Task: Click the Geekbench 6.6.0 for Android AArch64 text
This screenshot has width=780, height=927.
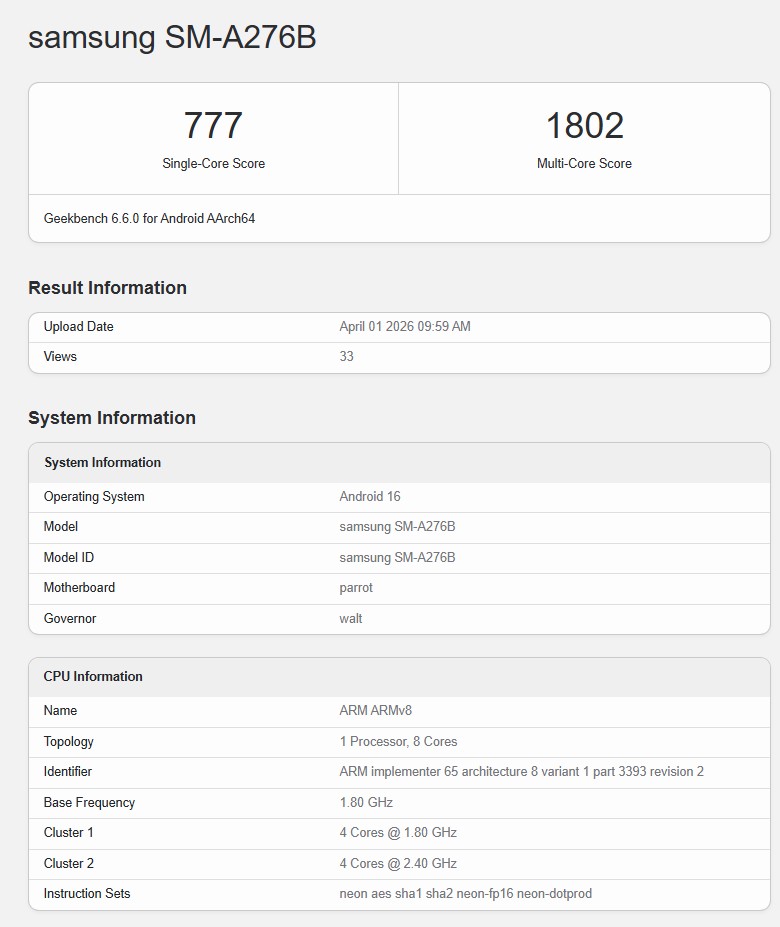Action: (149, 218)
